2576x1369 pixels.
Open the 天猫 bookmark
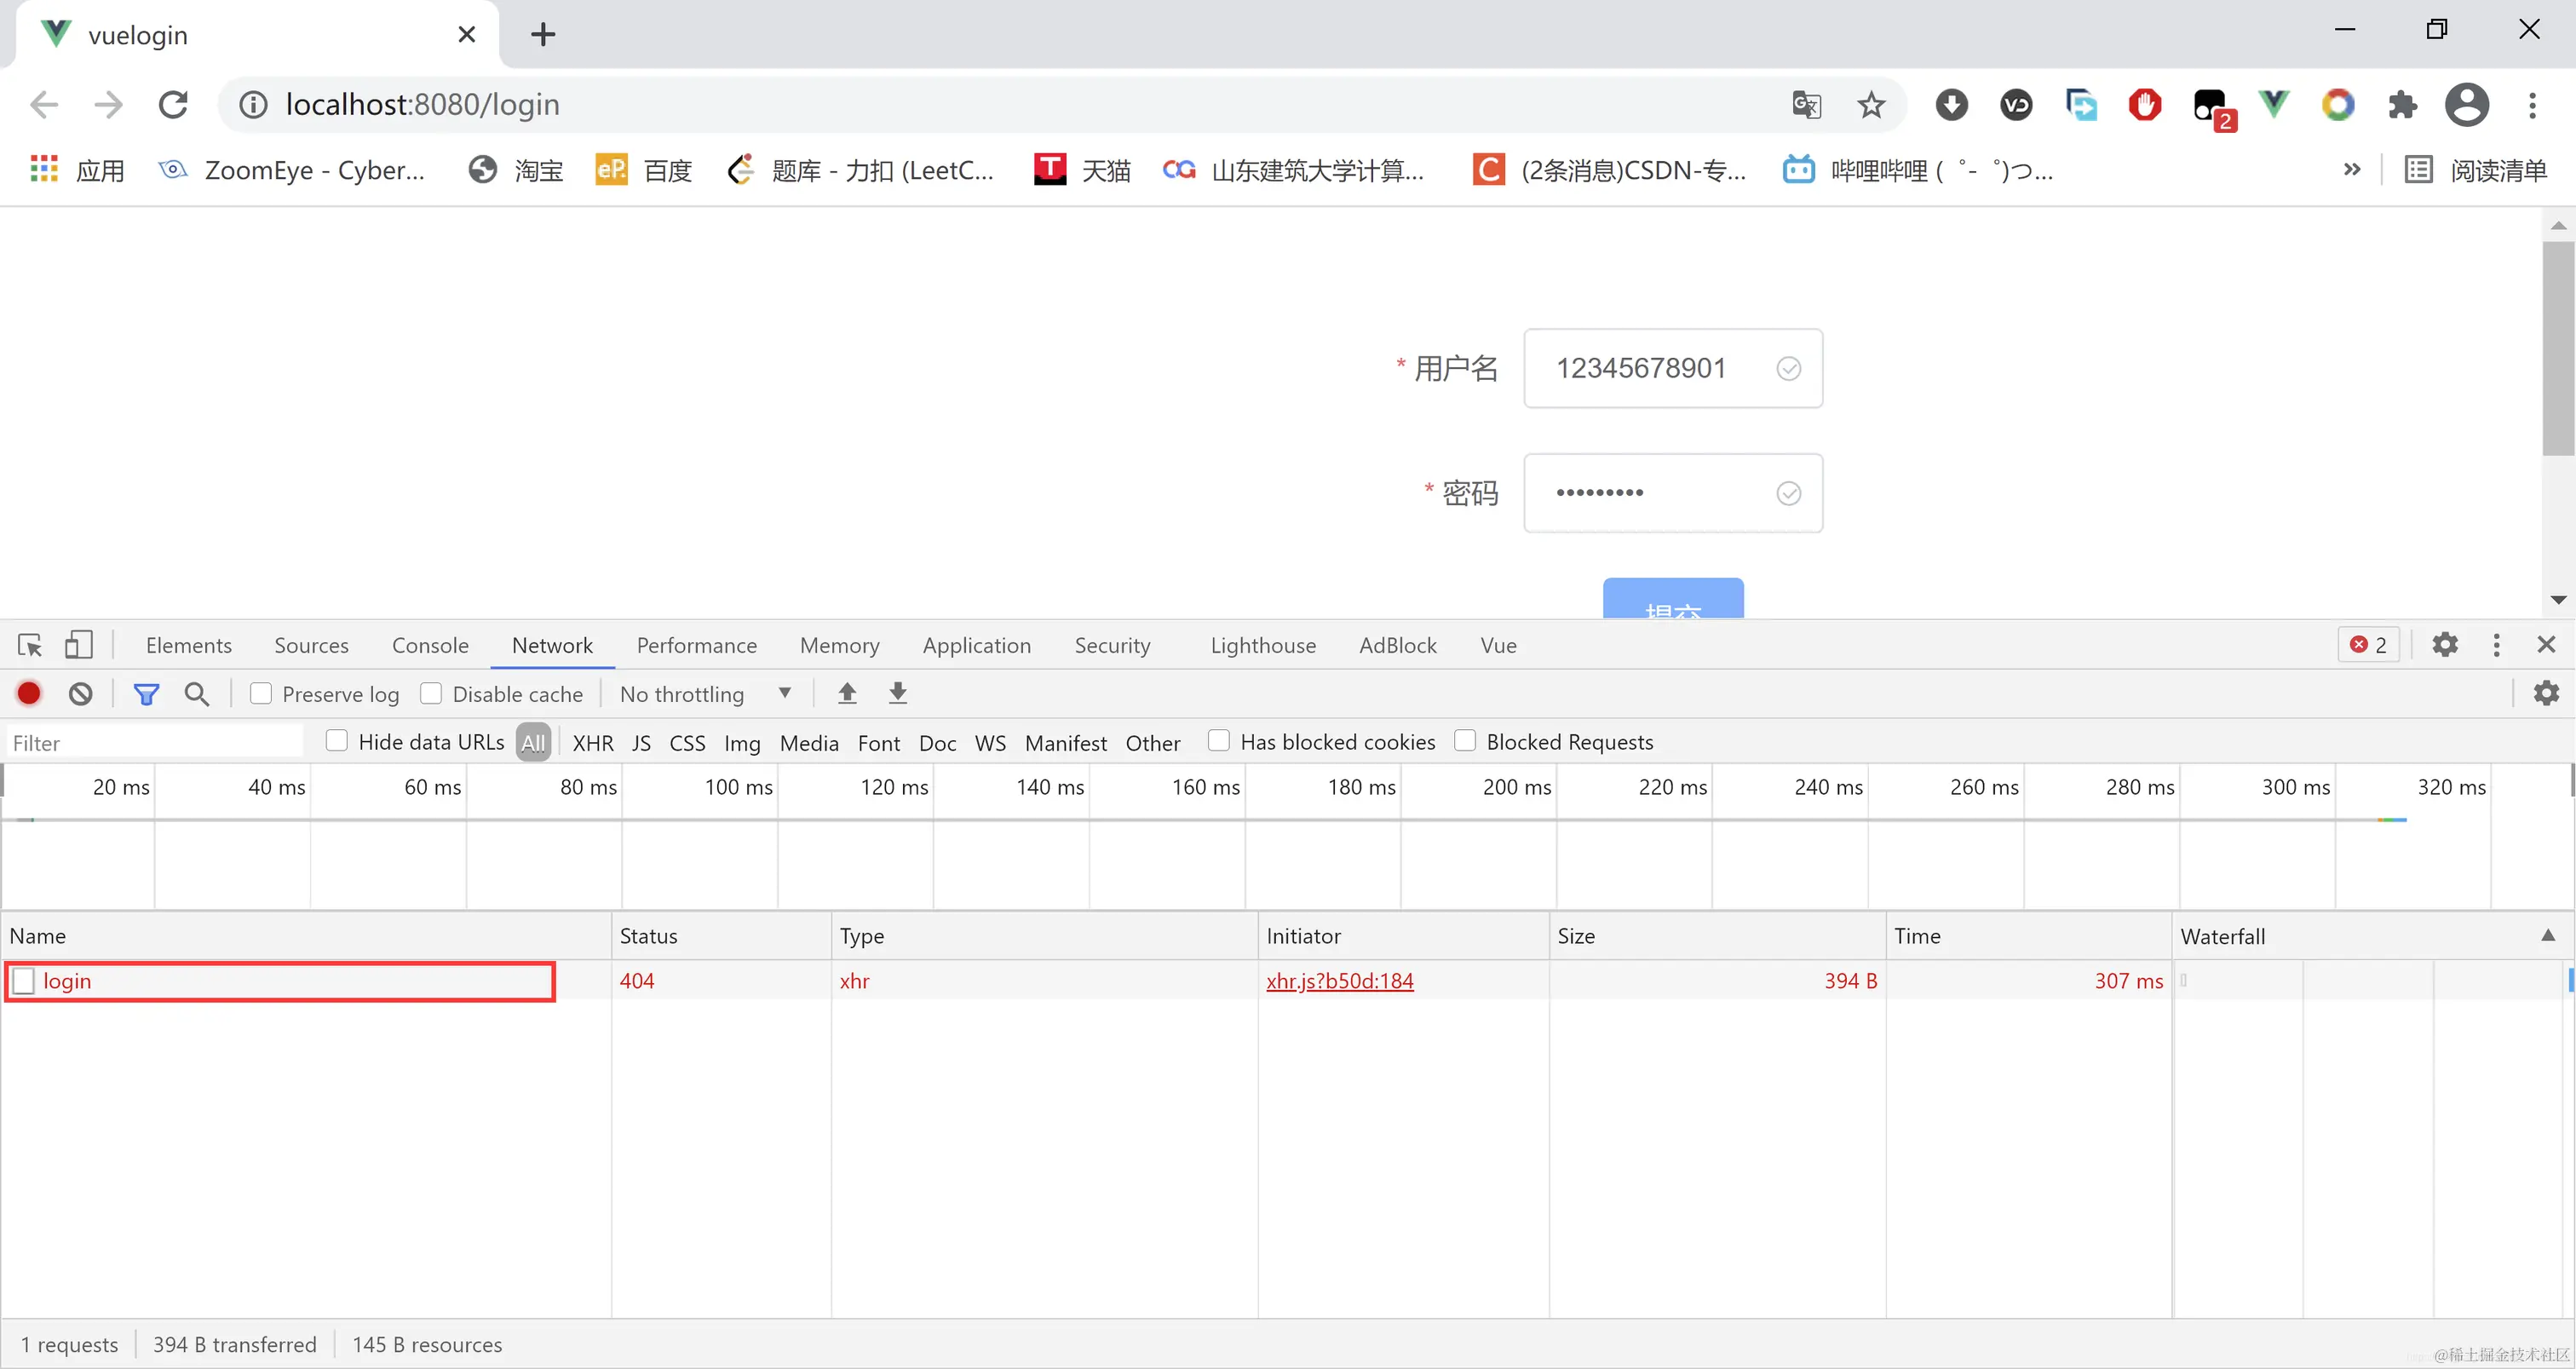tap(1082, 170)
